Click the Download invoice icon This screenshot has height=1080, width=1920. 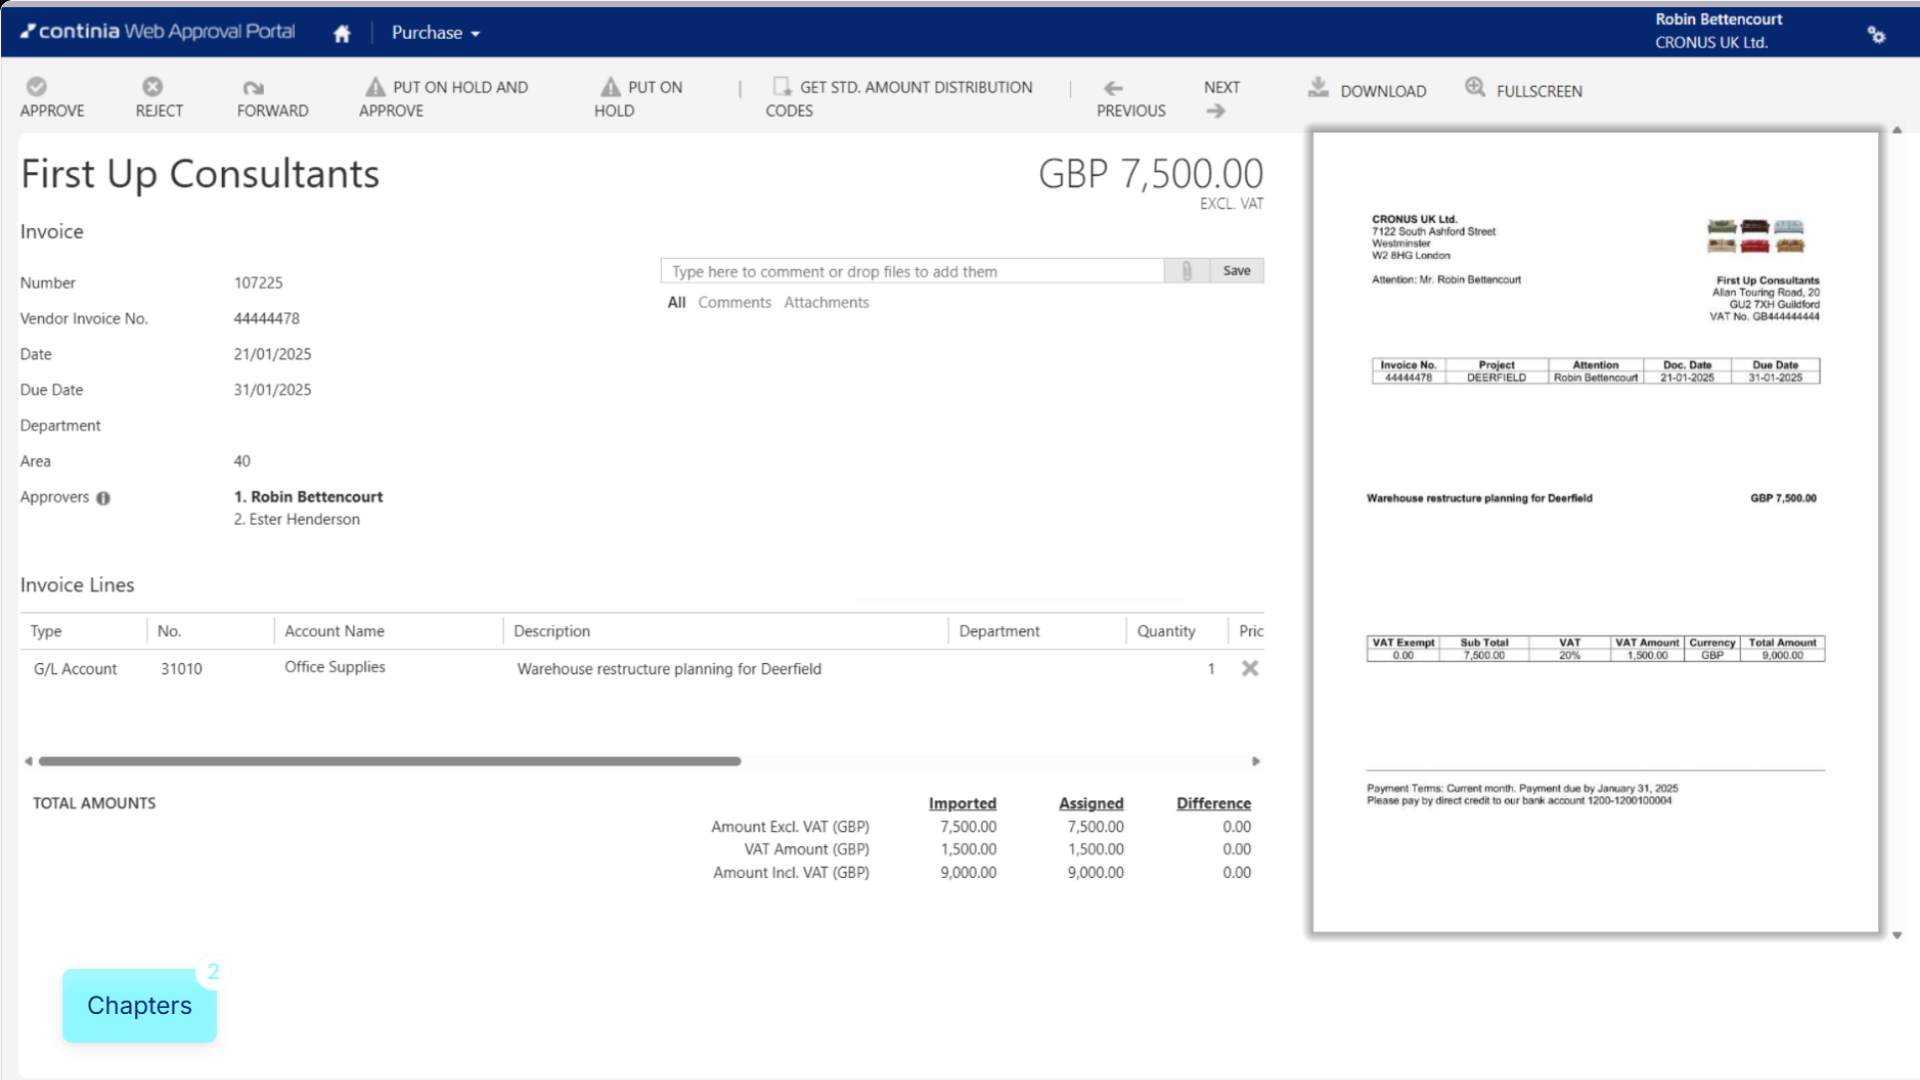click(x=1318, y=88)
